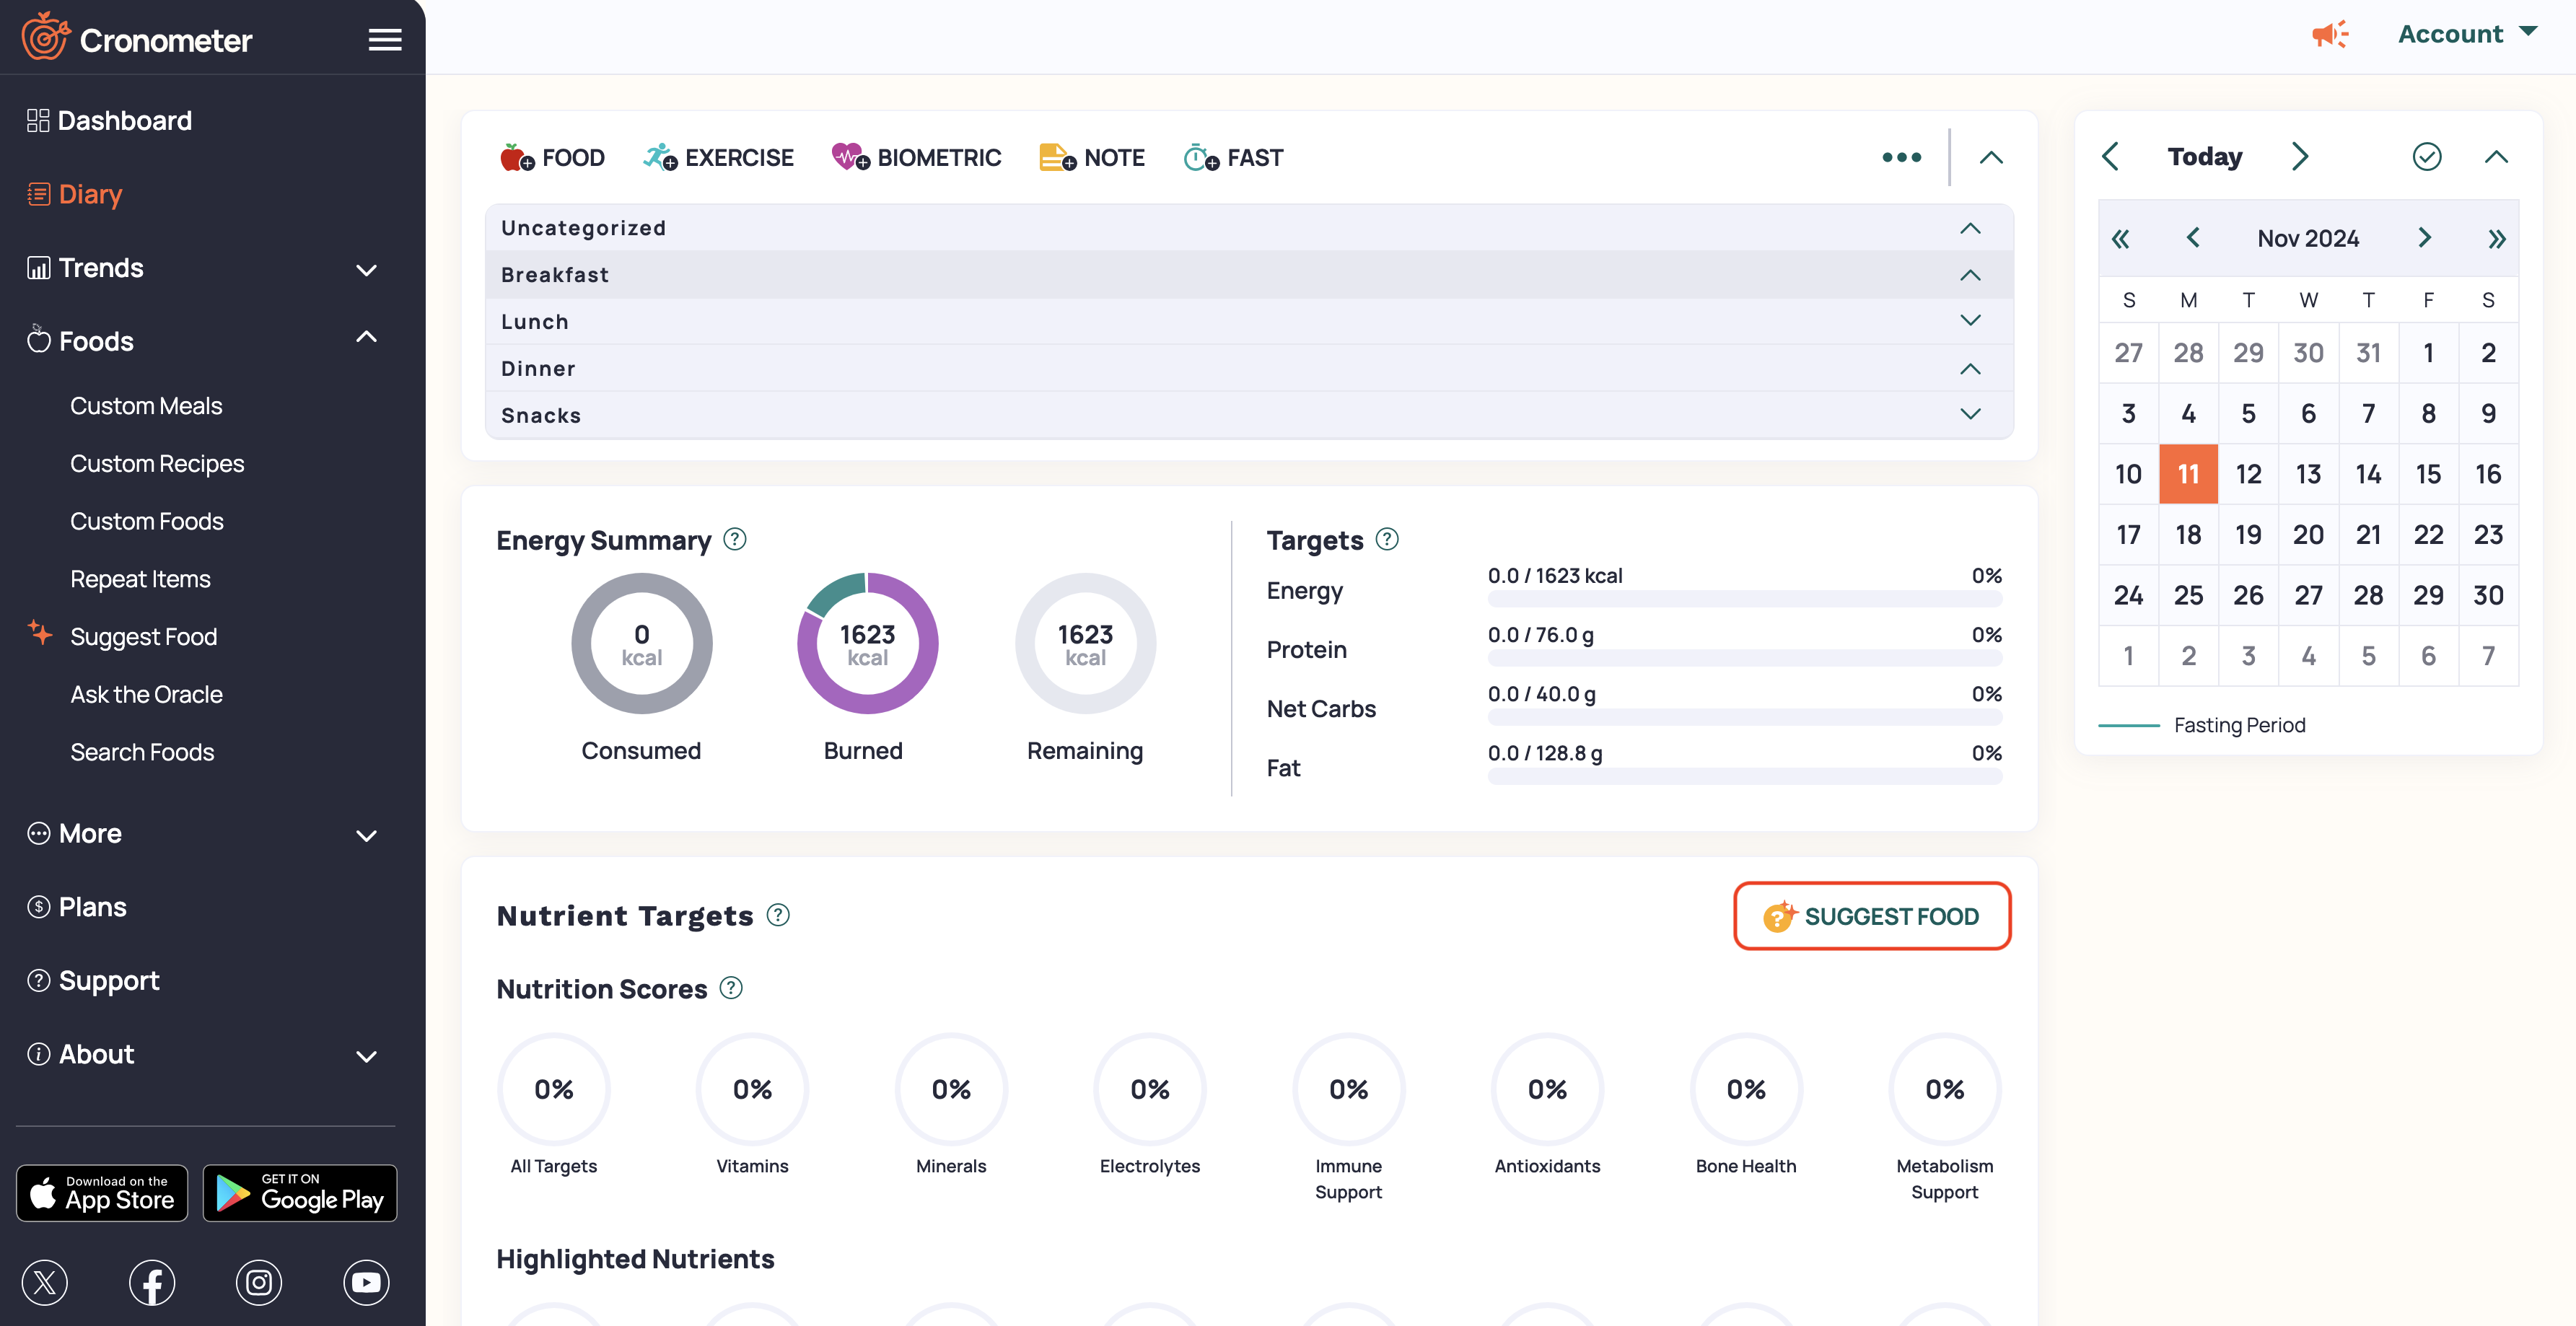Get it on Google Play badge

point(300,1193)
